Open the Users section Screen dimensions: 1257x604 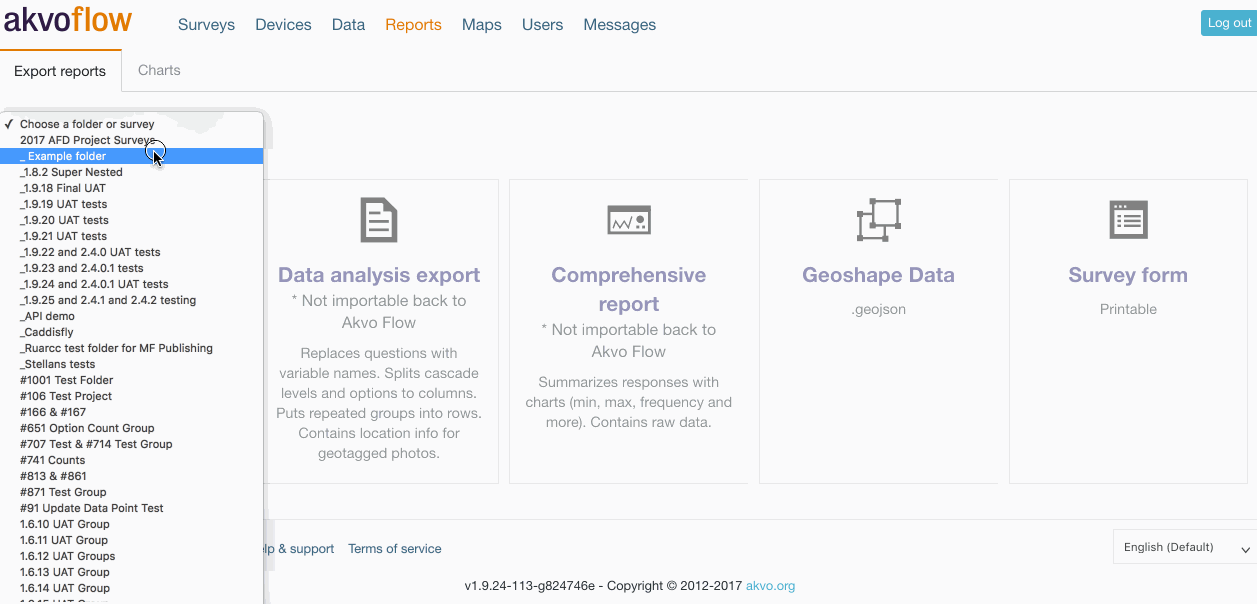(x=542, y=25)
